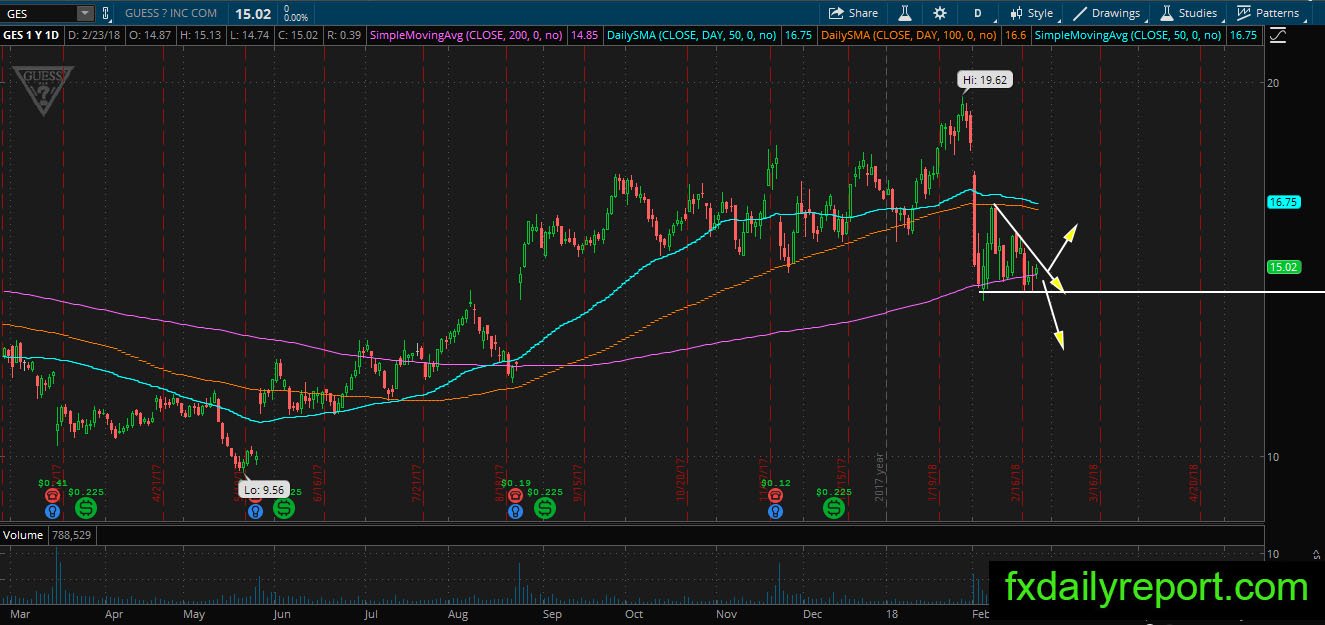Click the conference call bulb under $0.19
This screenshot has width=1325, height=625.
click(x=514, y=510)
